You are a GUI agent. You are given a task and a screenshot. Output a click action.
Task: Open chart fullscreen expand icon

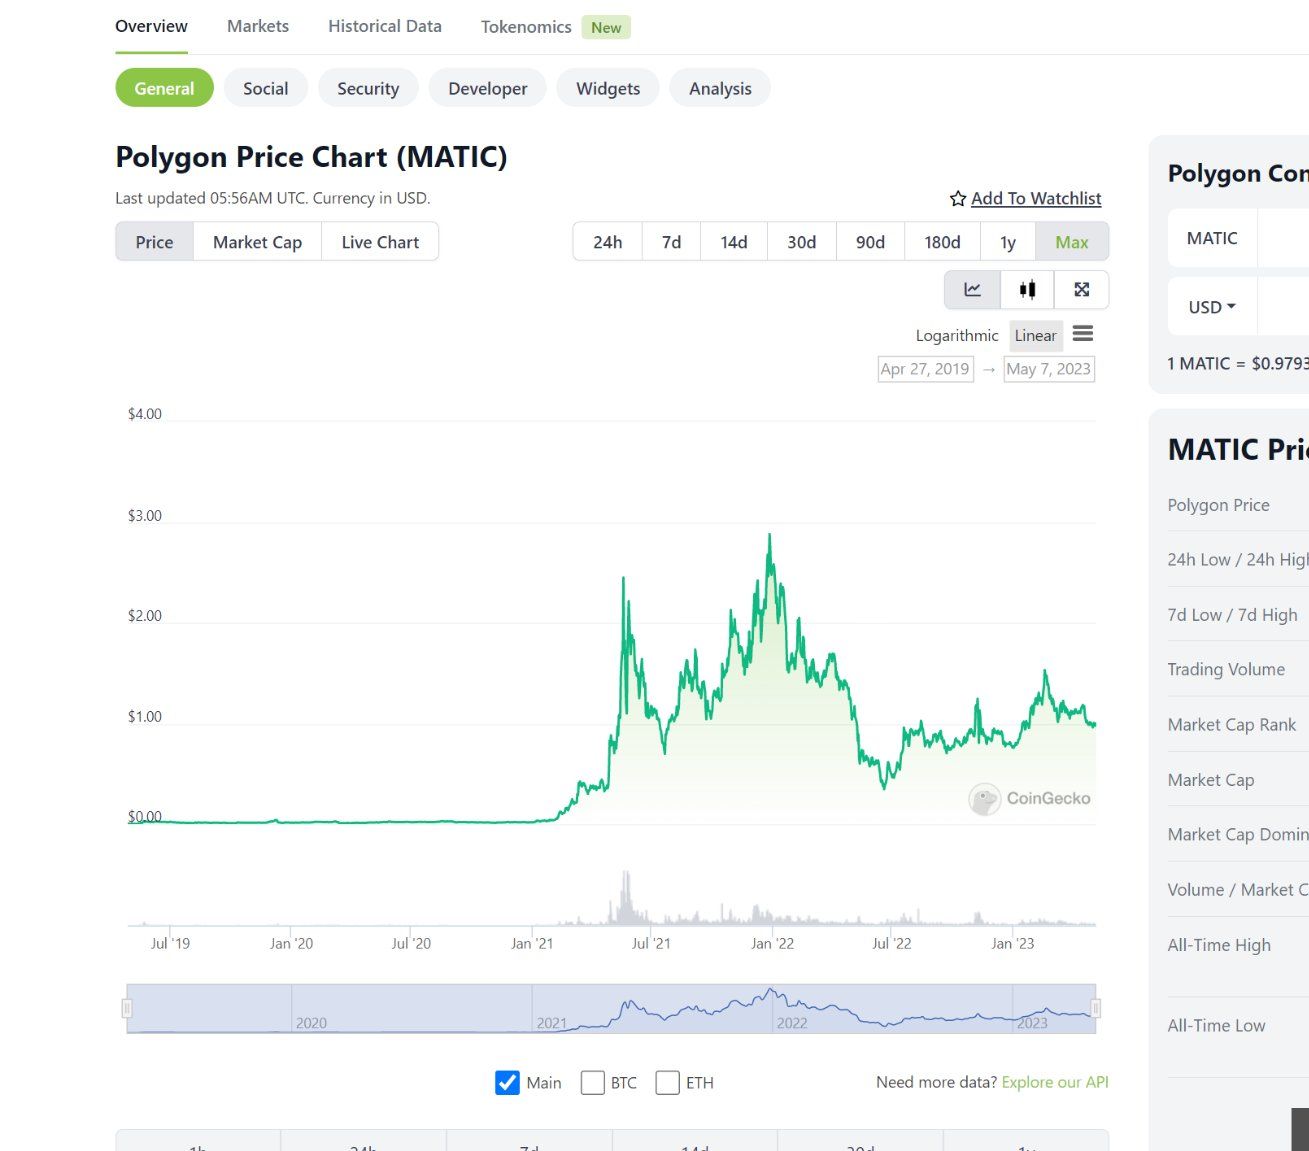click(1081, 290)
